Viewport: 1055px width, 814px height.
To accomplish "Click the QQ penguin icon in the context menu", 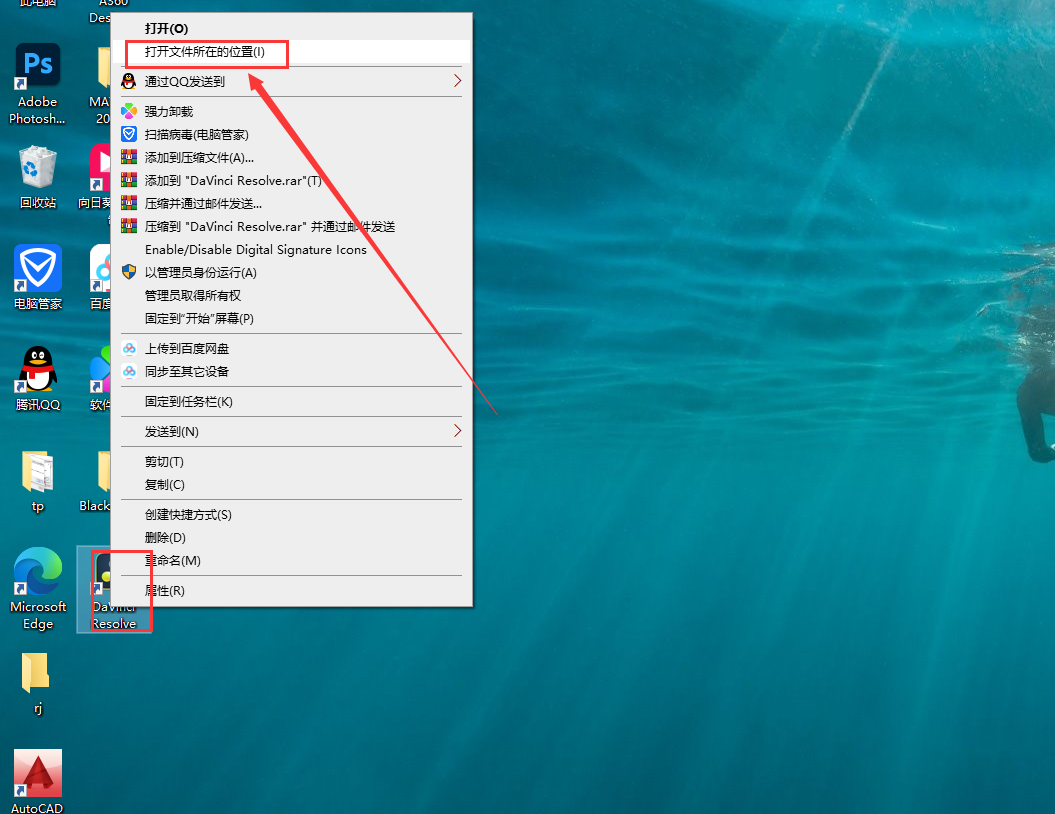I will 129,81.
